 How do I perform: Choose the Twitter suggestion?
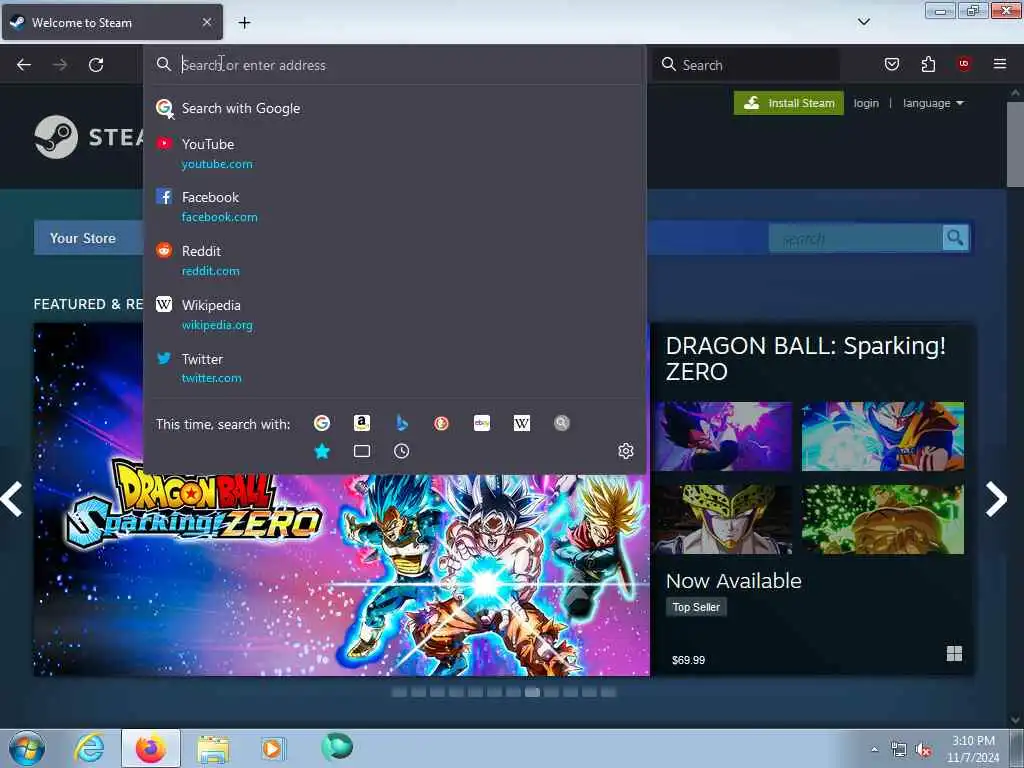point(394,368)
